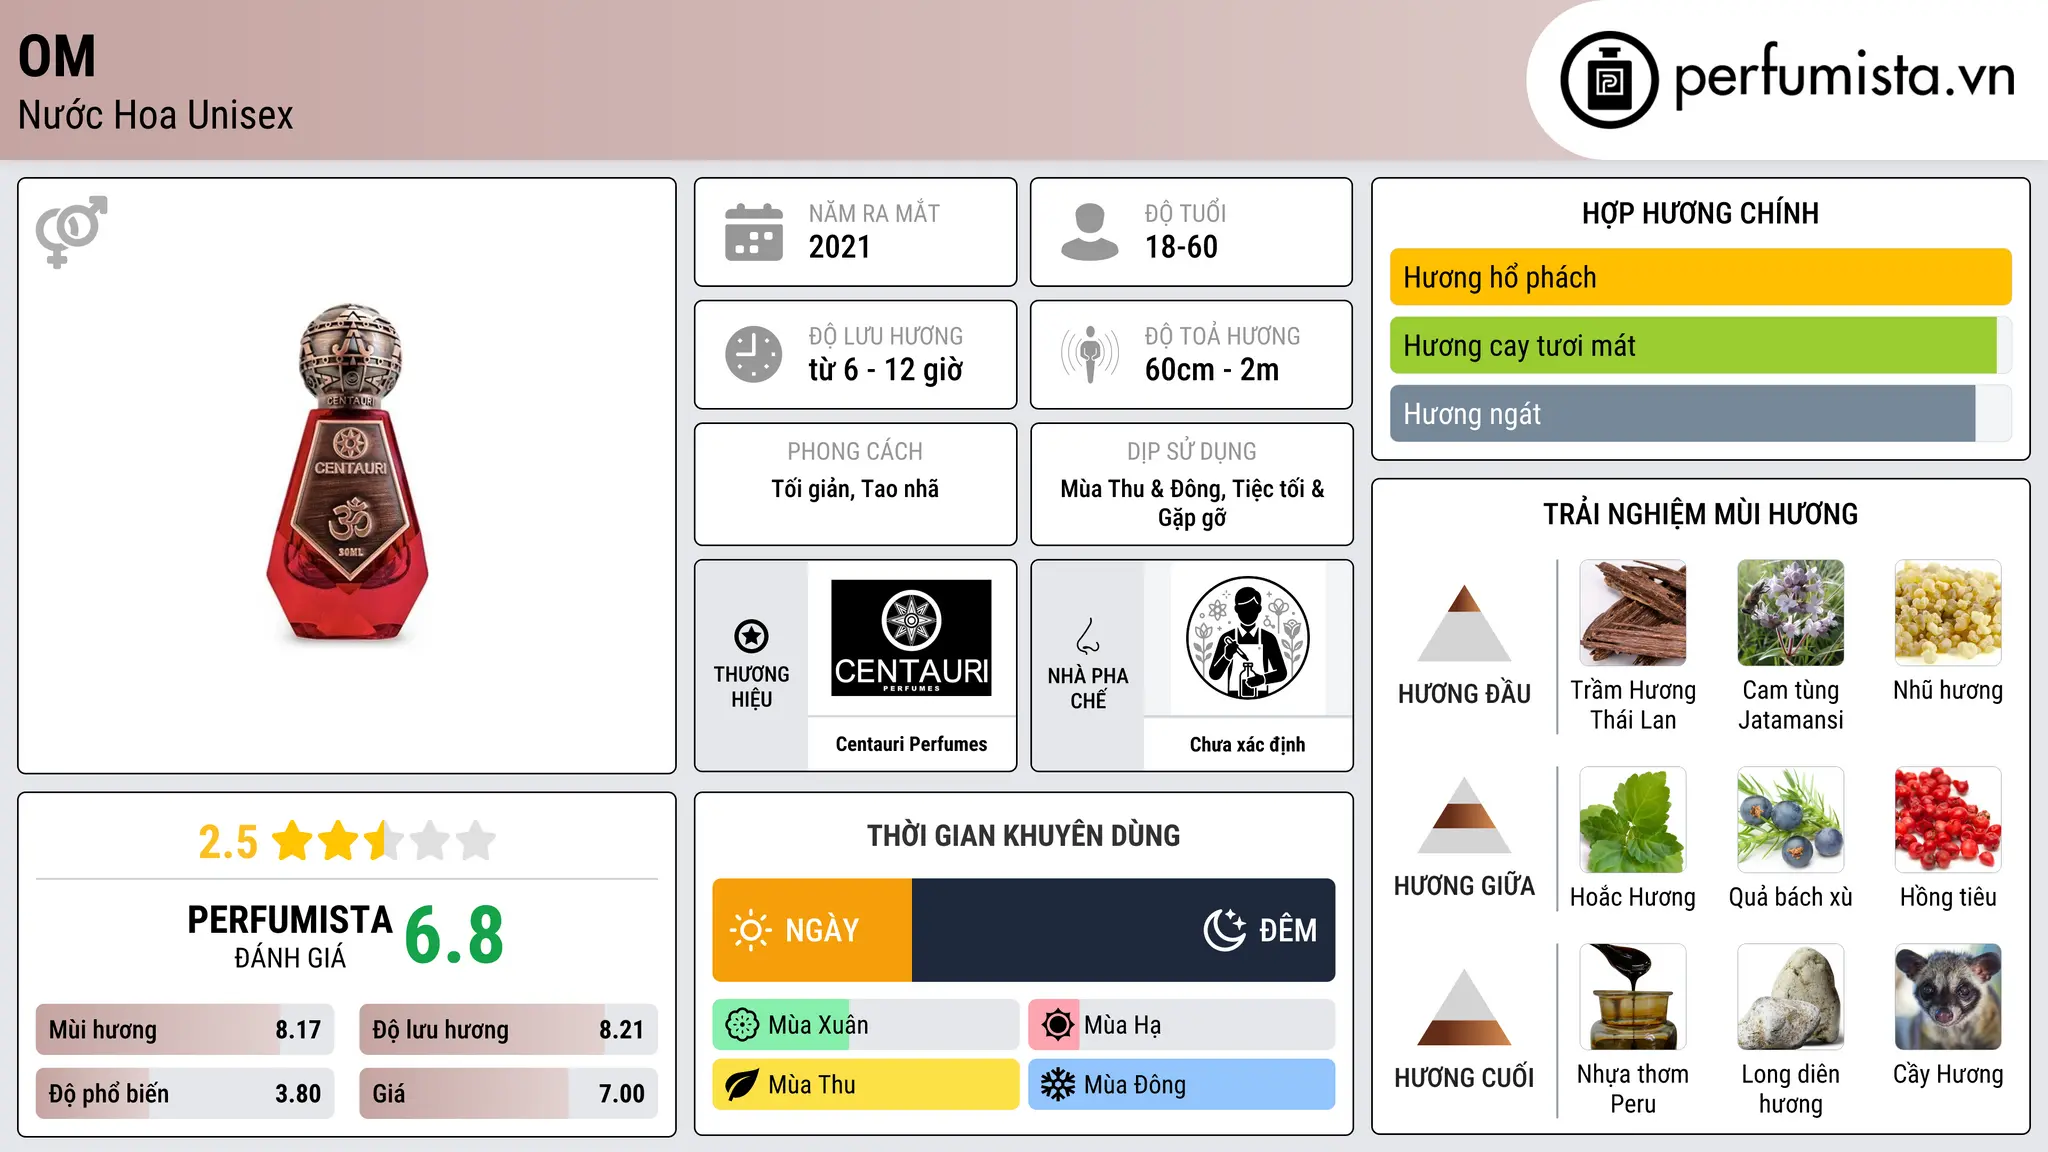Select the OM red perfume bottle image

coord(348,474)
